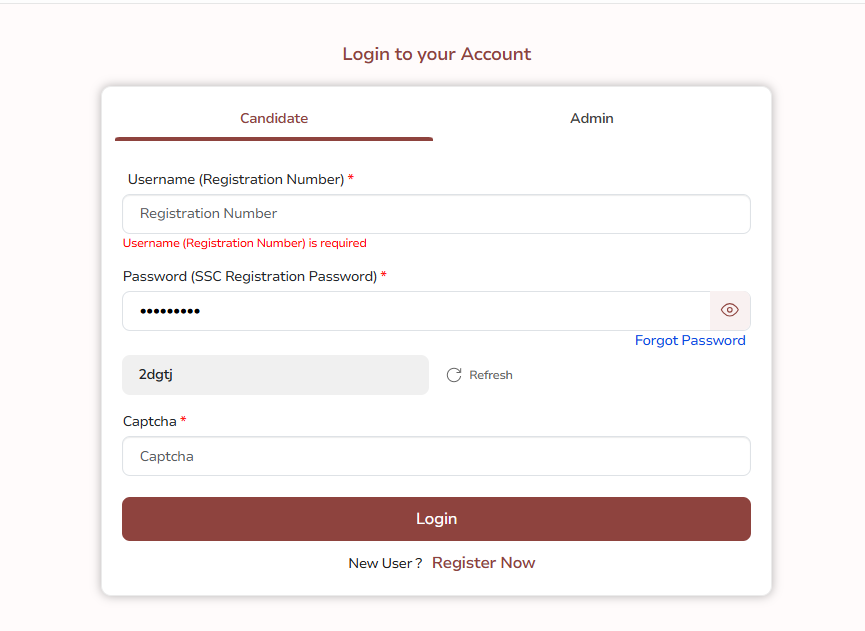Click the Password (SSC Registration Password) label

[250, 276]
